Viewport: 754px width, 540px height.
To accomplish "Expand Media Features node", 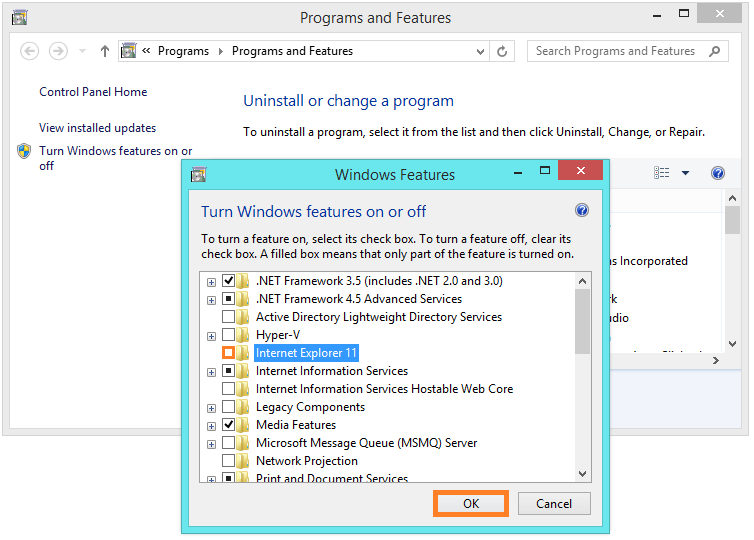I will point(211,427).
